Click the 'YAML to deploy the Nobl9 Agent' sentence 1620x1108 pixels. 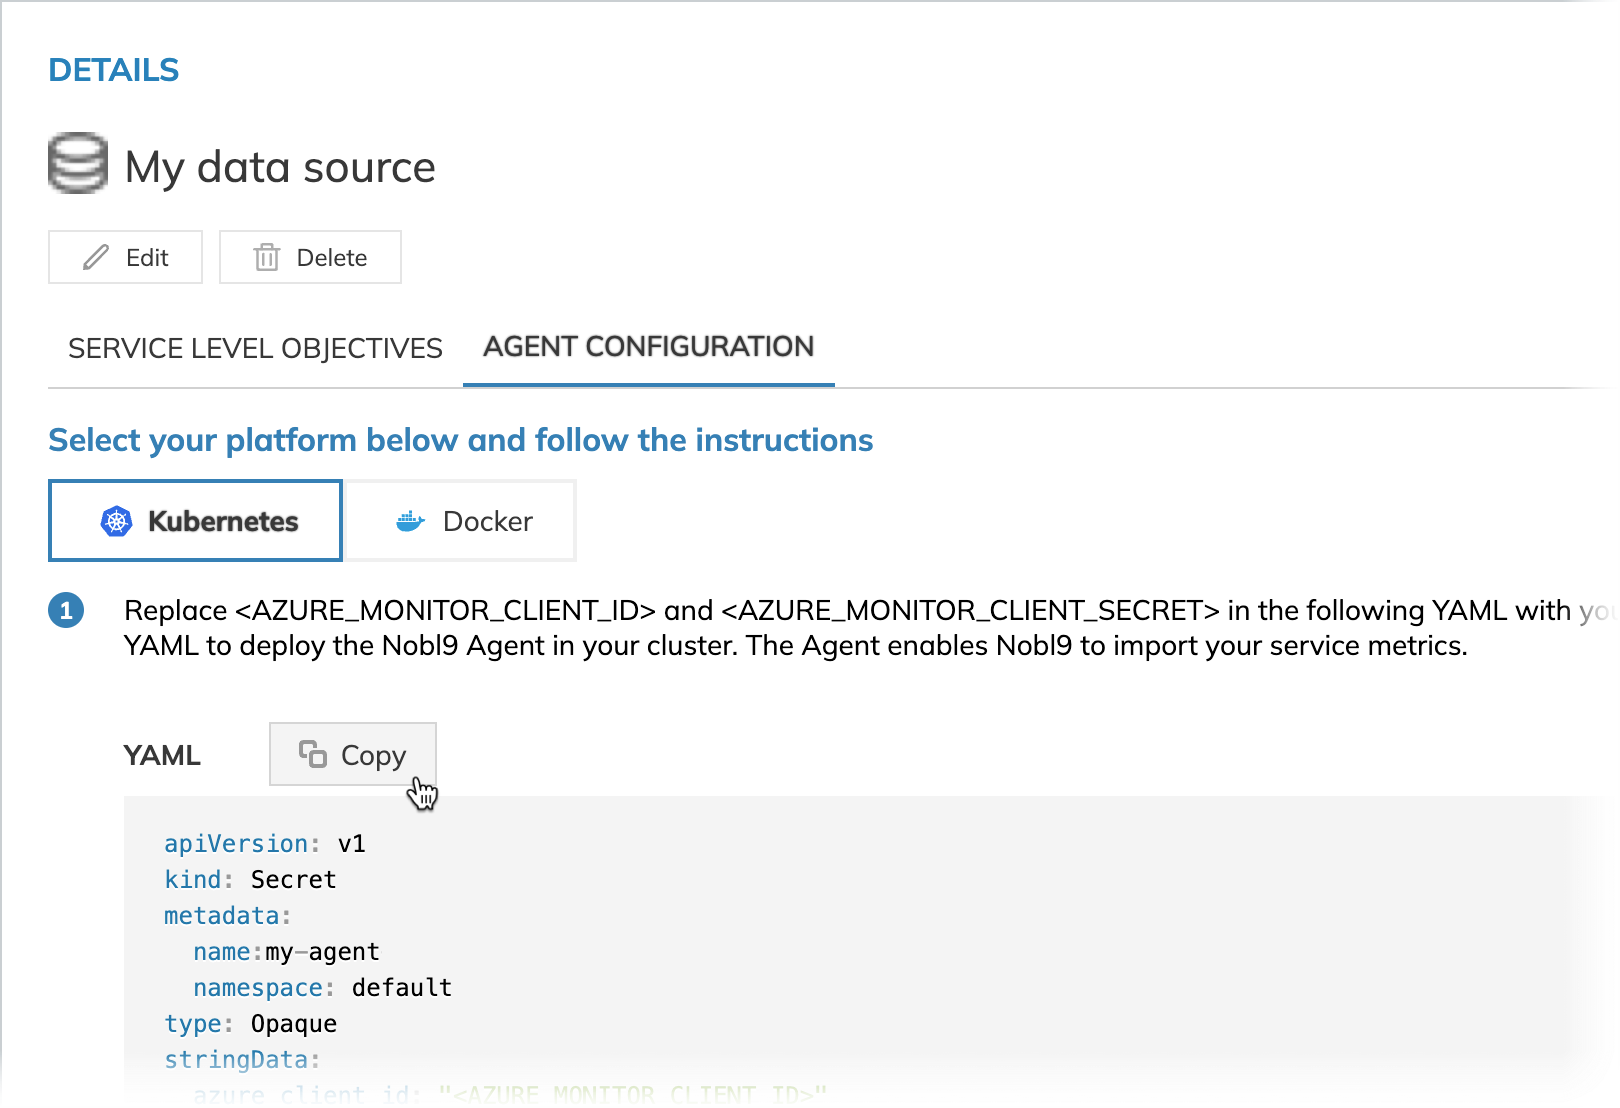coord(796,646)
